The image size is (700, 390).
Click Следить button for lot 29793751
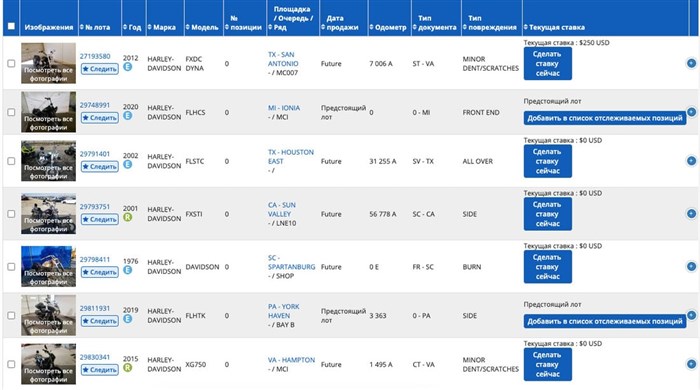pyautogui.click(x=100, y=219)
